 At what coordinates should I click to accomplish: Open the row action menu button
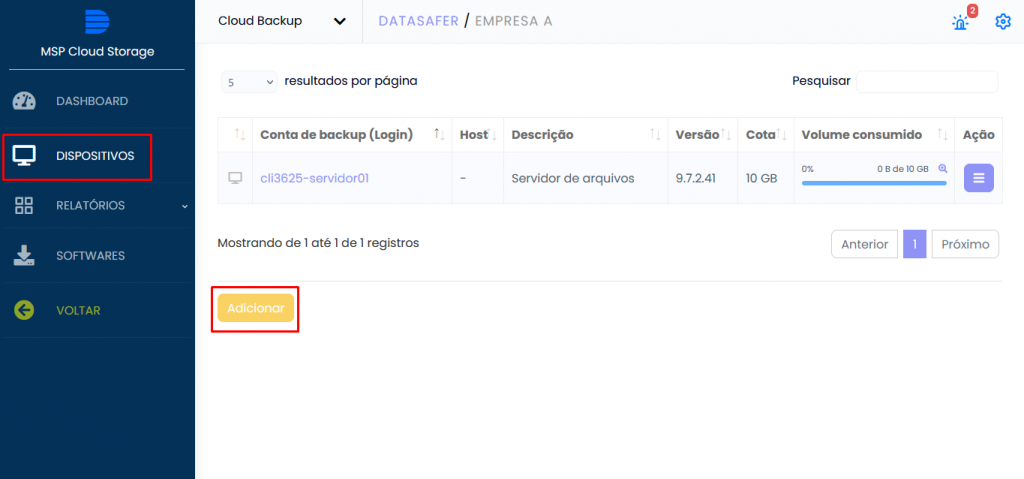[978, 178]
